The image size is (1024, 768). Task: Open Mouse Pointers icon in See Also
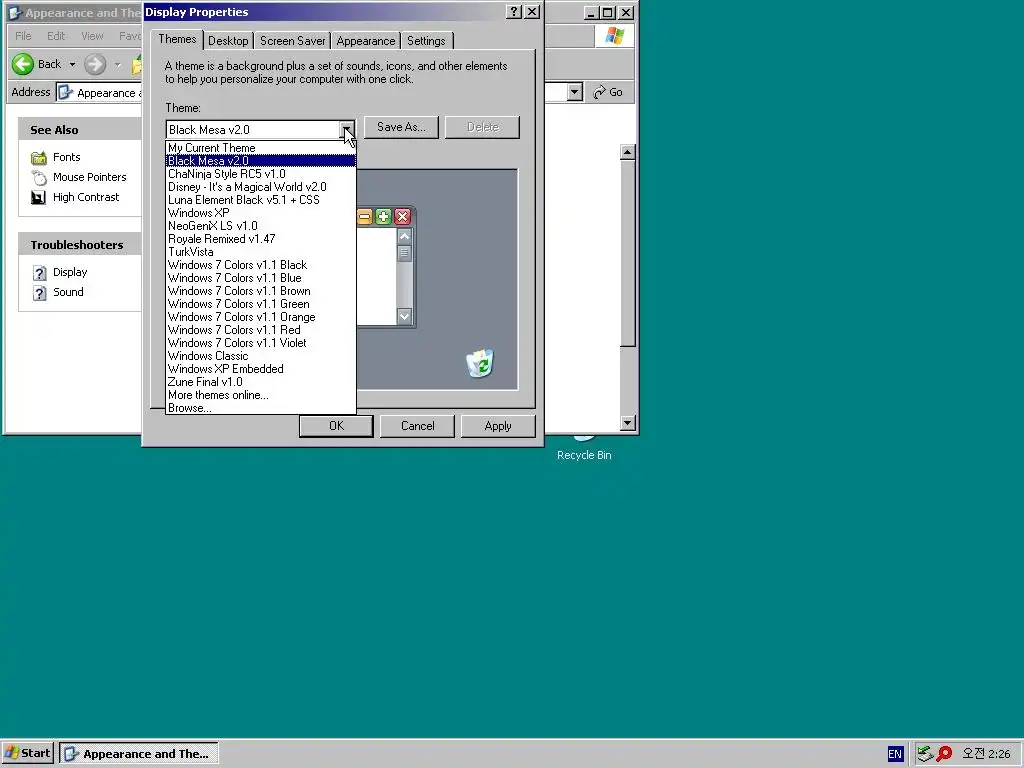pos(39,178)
